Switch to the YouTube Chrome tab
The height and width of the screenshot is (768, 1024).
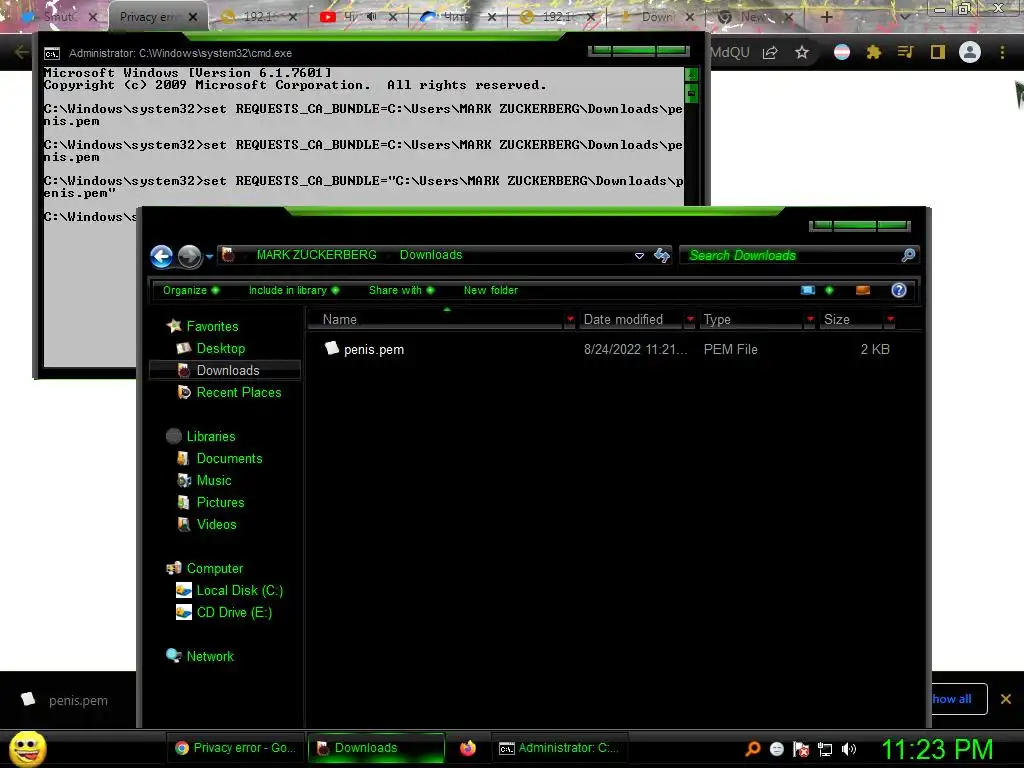pyautogui.click(x=358, y=17)
